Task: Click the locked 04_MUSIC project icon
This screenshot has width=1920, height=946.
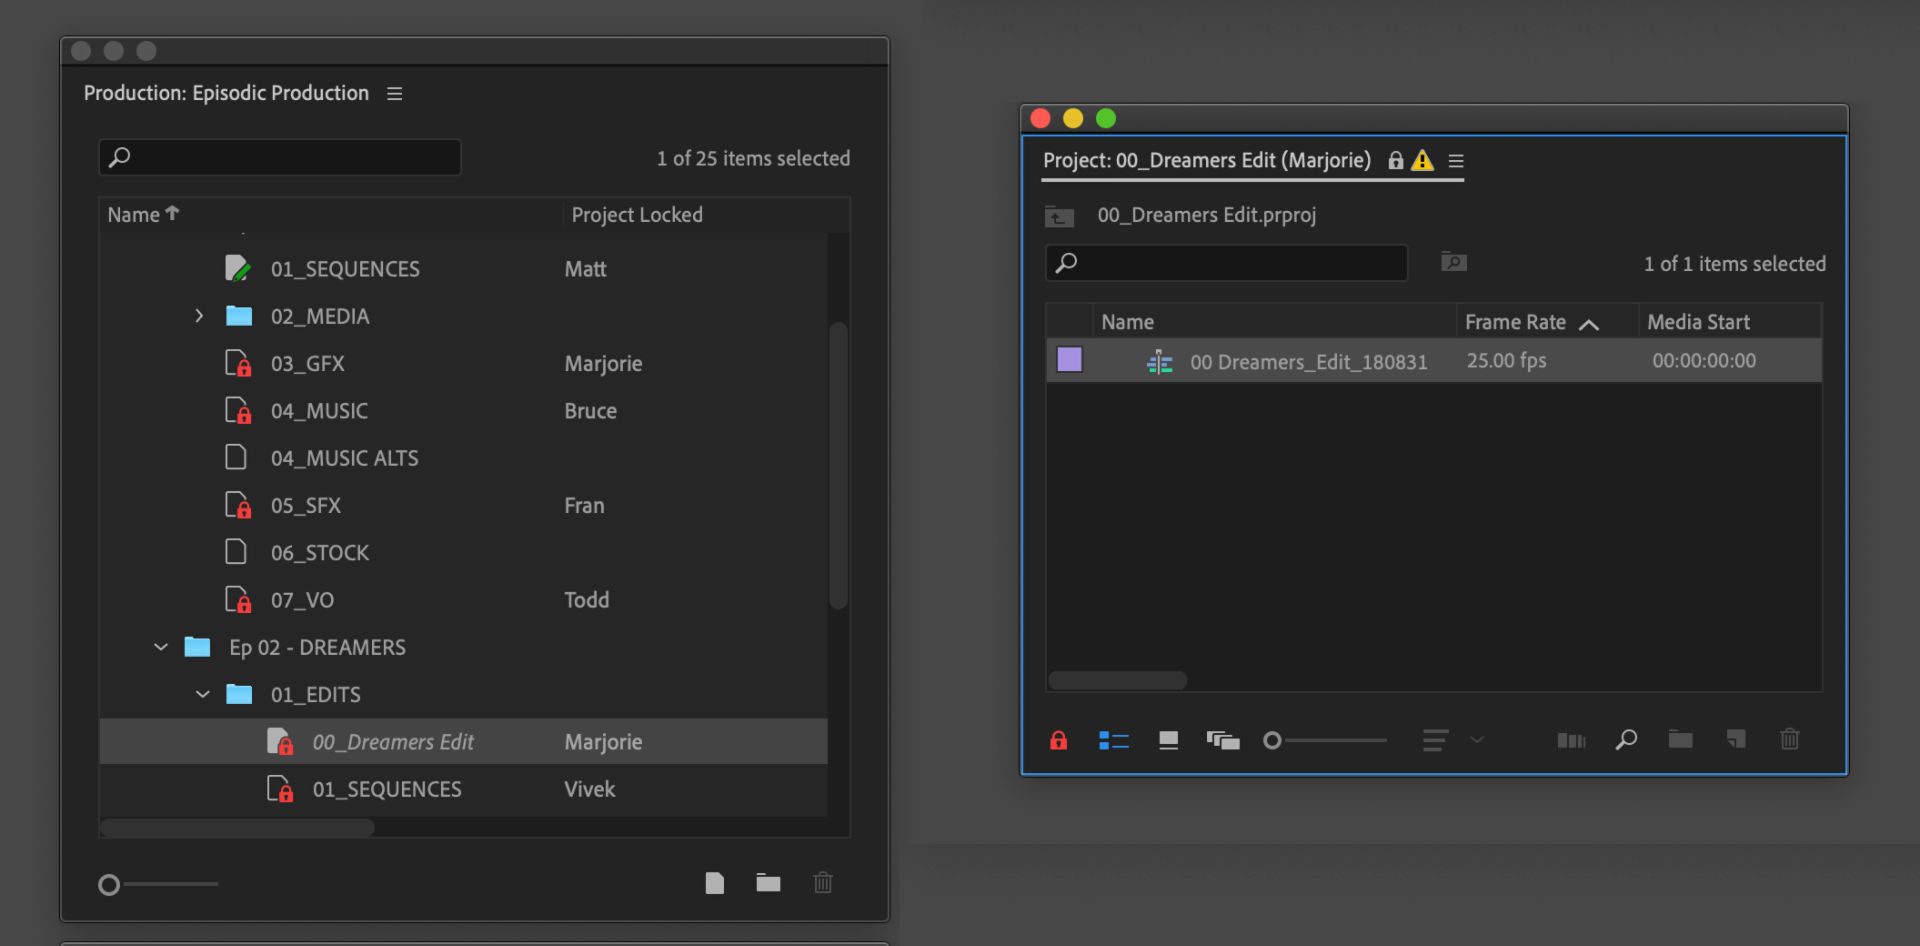Action: point(238,410)
